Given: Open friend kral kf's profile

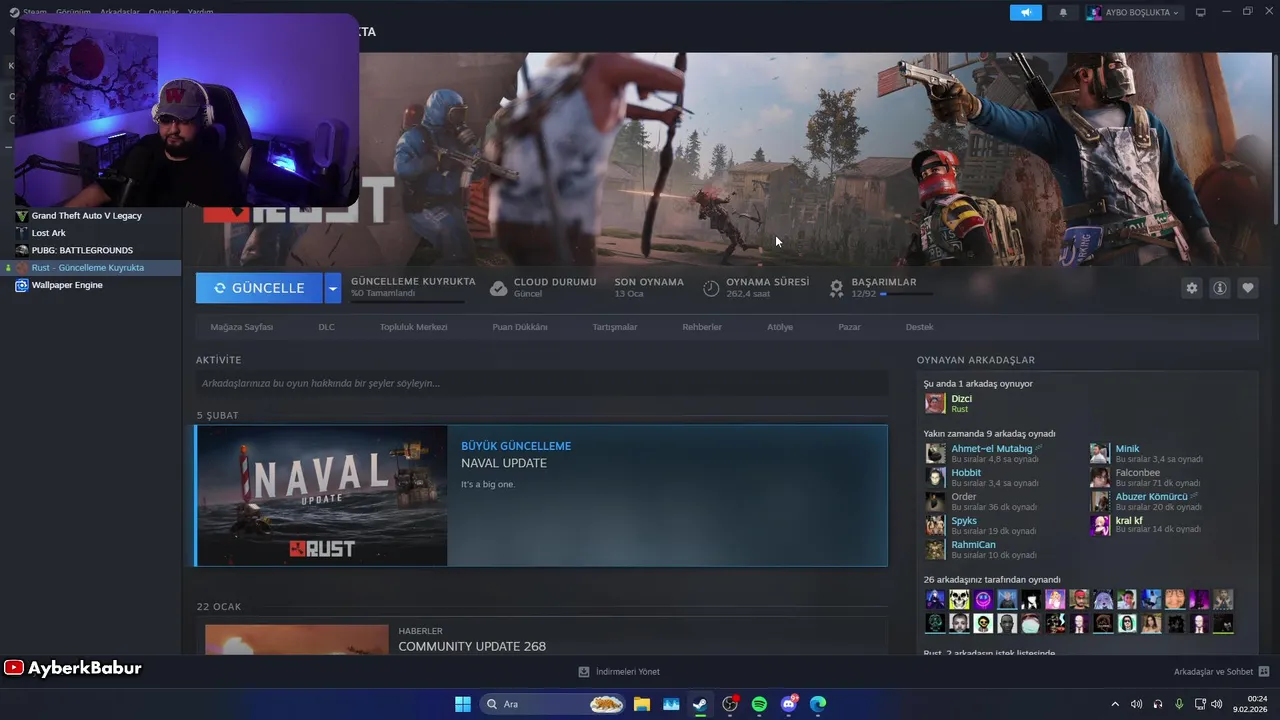Looking at the screenshot, I should click(1129, 521).
